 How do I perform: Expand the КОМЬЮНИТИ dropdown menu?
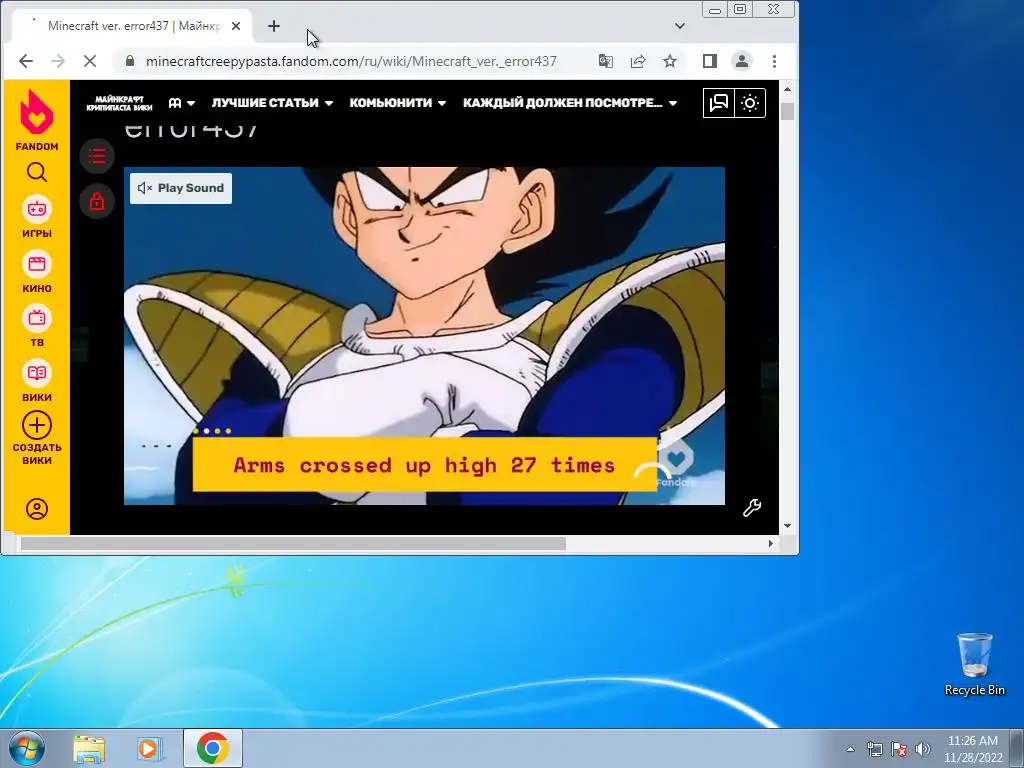coord(397,103)
